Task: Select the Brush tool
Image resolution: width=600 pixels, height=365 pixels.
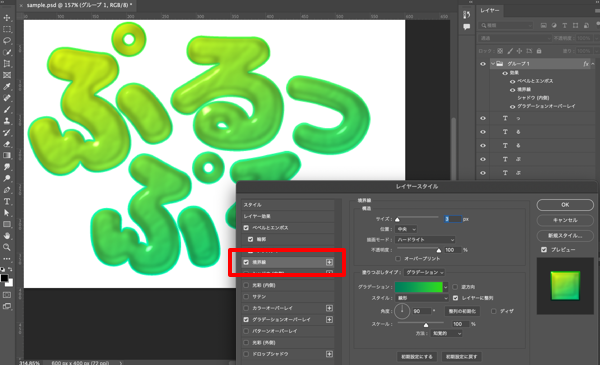Action: pyautogui.click(x=7, y=109)
